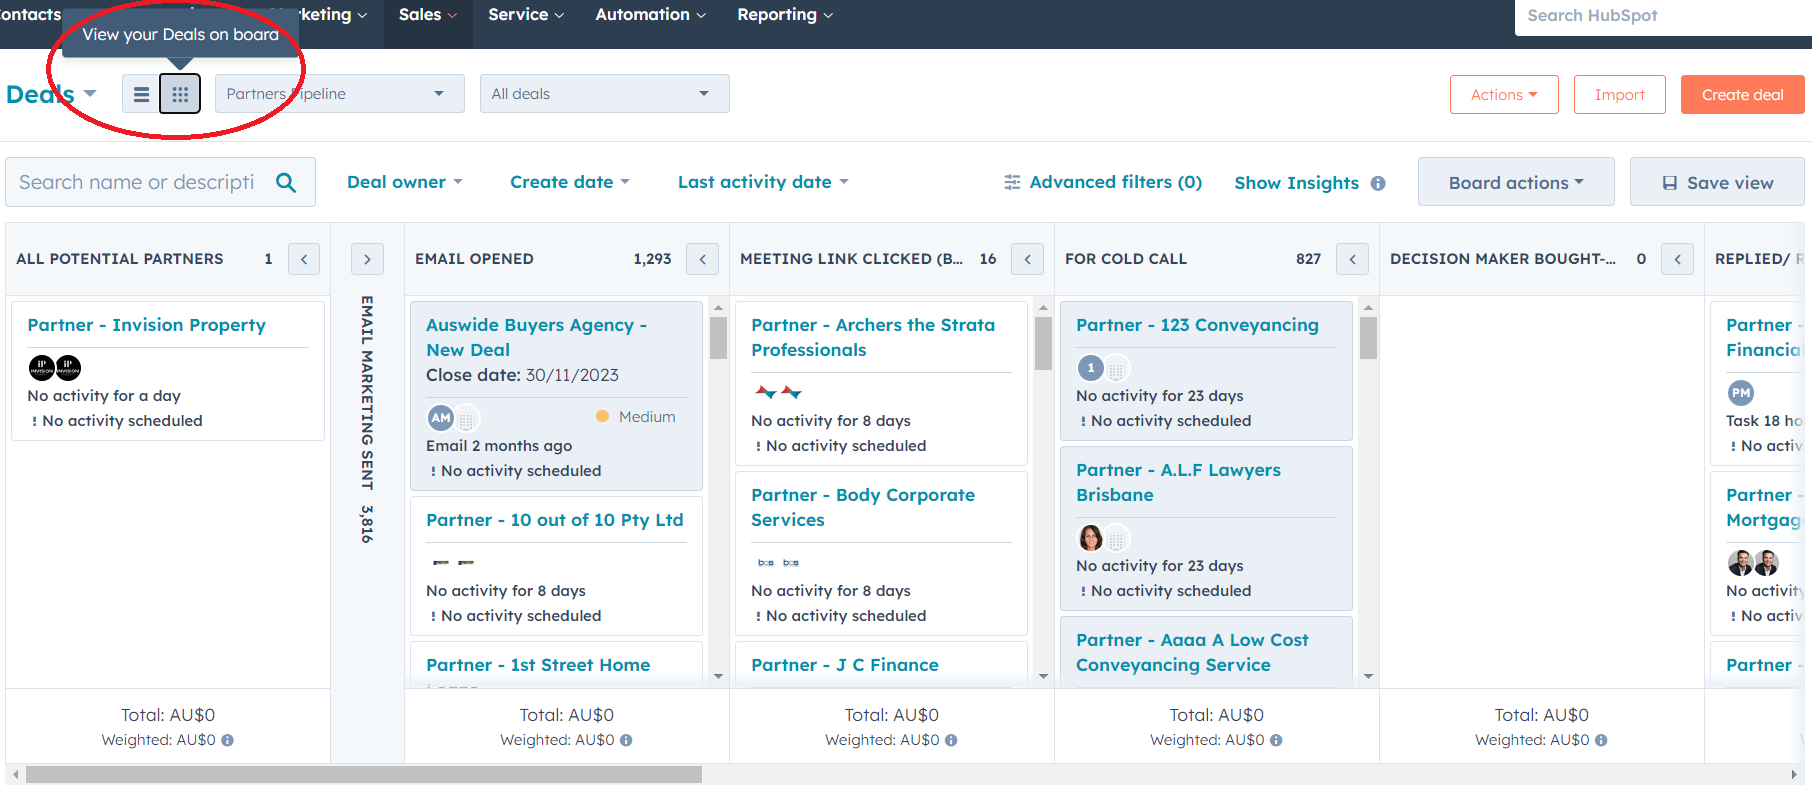The height and width of the screenshot is (793, 1812).
Task: Click the horizontal board scrollbar
Action: tap(364, 775)
